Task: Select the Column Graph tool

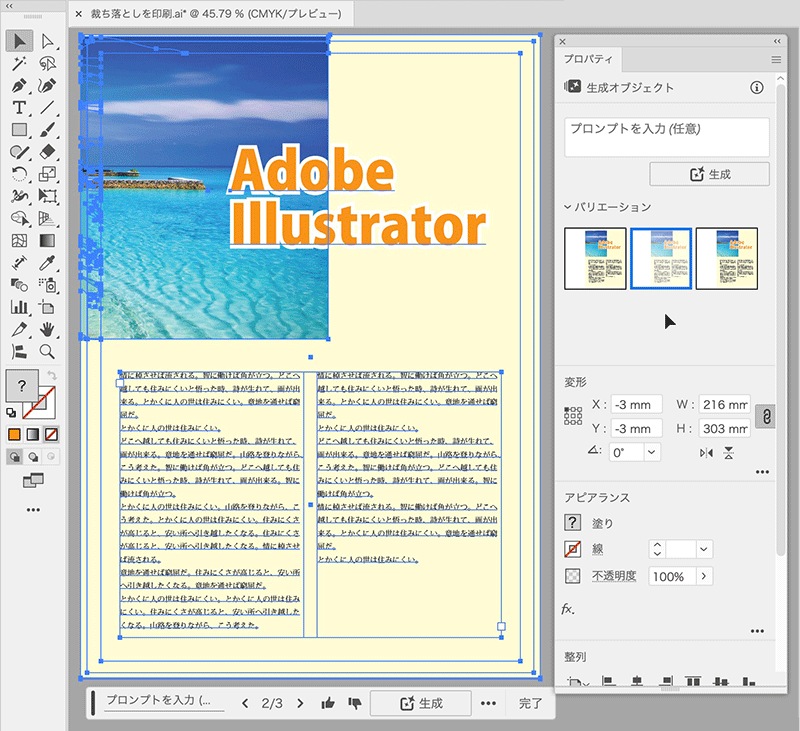Action: 19,307
